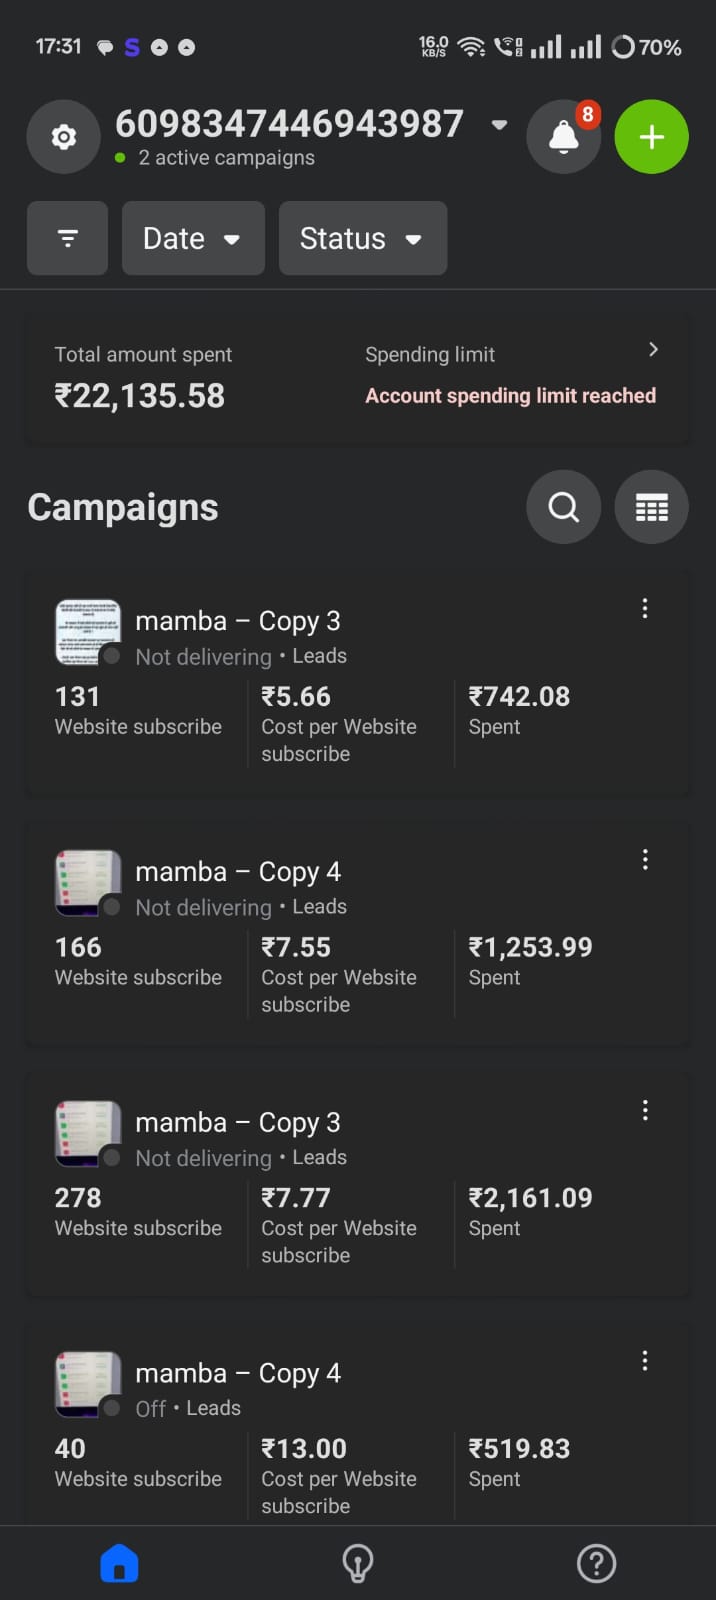This screenshot has width=716, height=1600.
Task: Open the filters icon next to Date
Action: point(67,238)
